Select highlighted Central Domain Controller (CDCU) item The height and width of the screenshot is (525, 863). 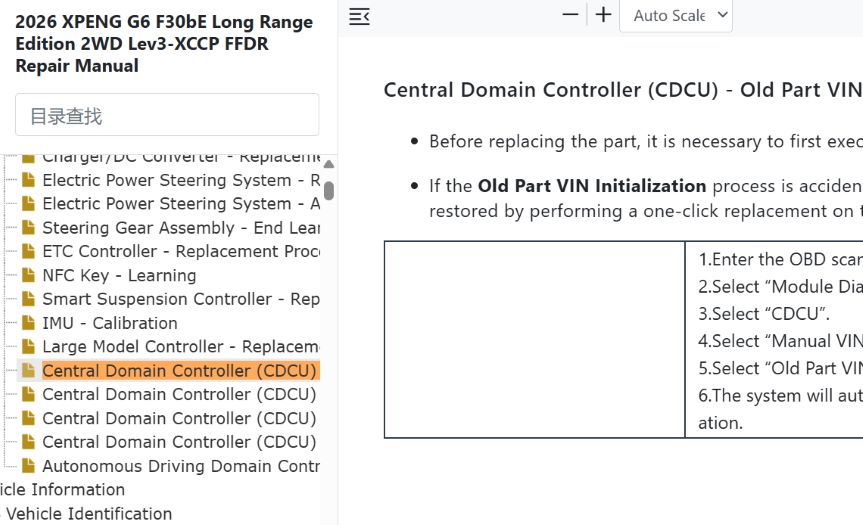[181, 370]
